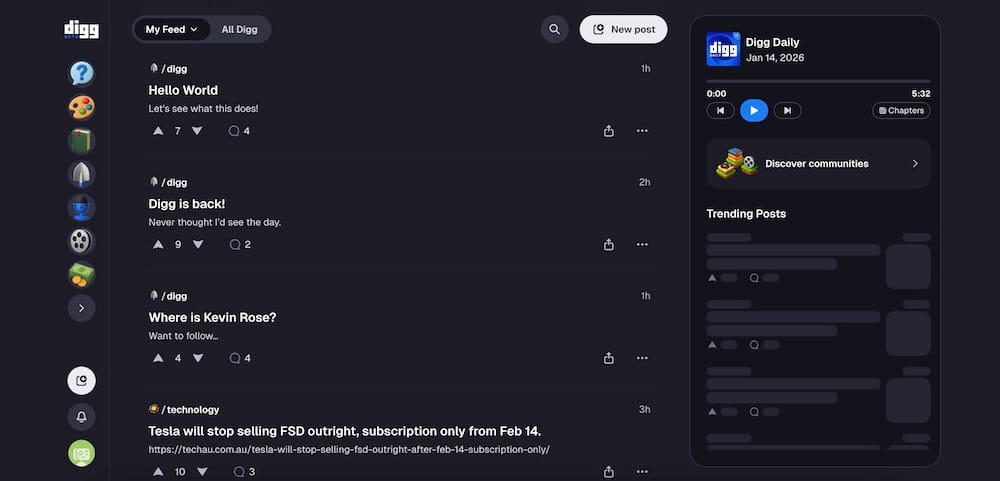Open the paint palette community icon
The image size is (1000, 481).
click(x=81, y=107)
